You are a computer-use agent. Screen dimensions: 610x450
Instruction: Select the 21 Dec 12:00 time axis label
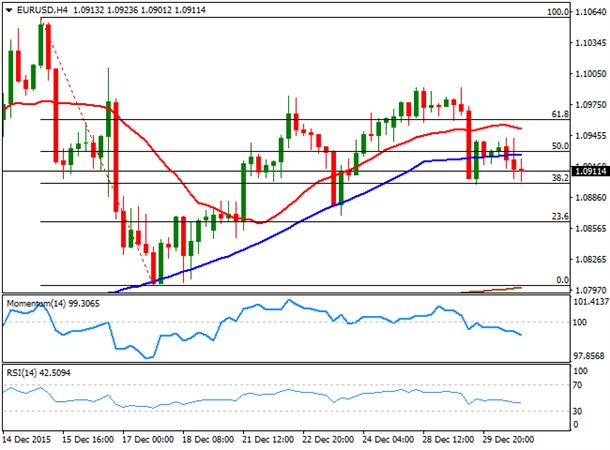coord(268,439)
